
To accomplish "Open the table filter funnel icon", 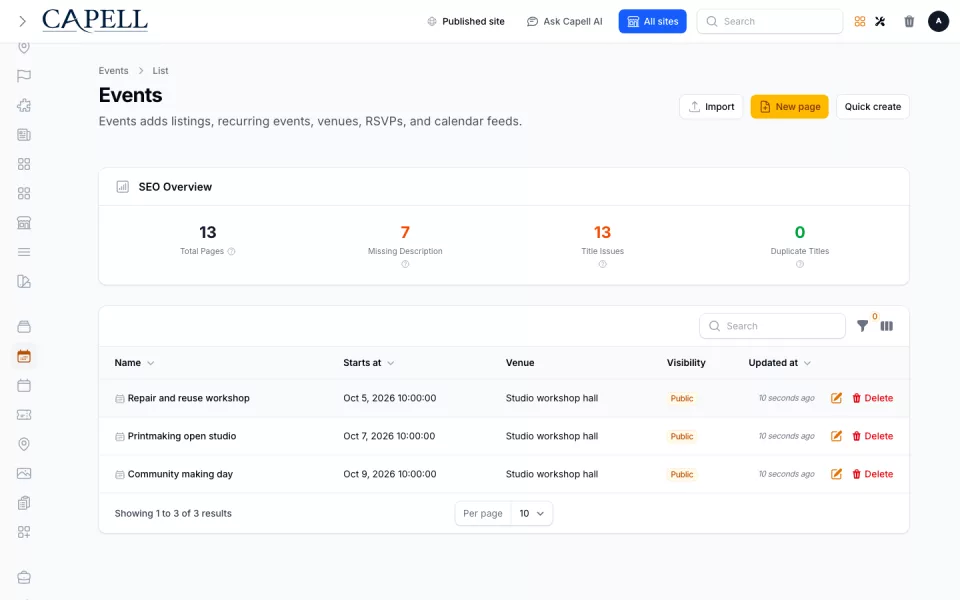I will tap(862, 326).
